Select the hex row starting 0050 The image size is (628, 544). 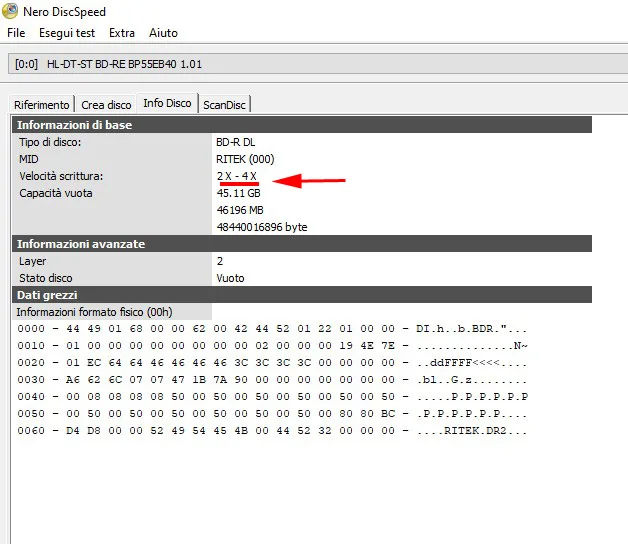point(272,414)
